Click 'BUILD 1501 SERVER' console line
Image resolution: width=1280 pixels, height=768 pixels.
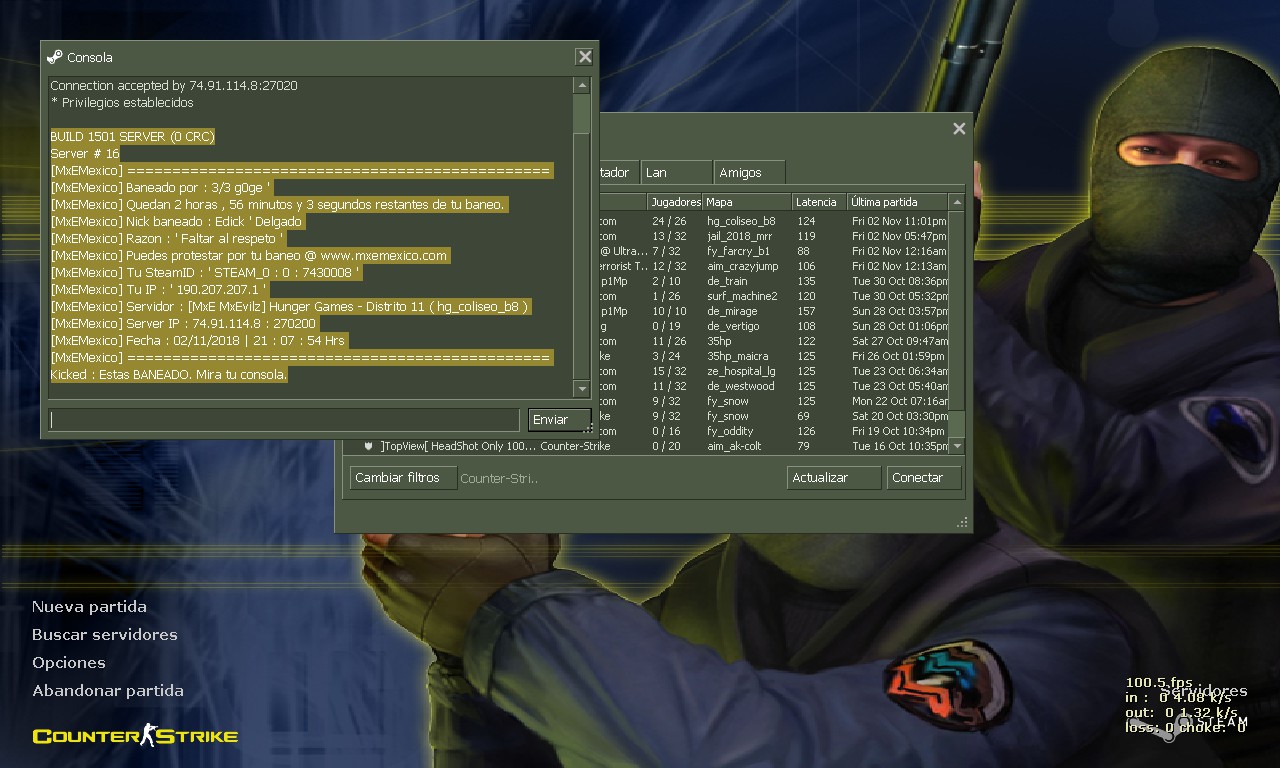pos(132,136)
